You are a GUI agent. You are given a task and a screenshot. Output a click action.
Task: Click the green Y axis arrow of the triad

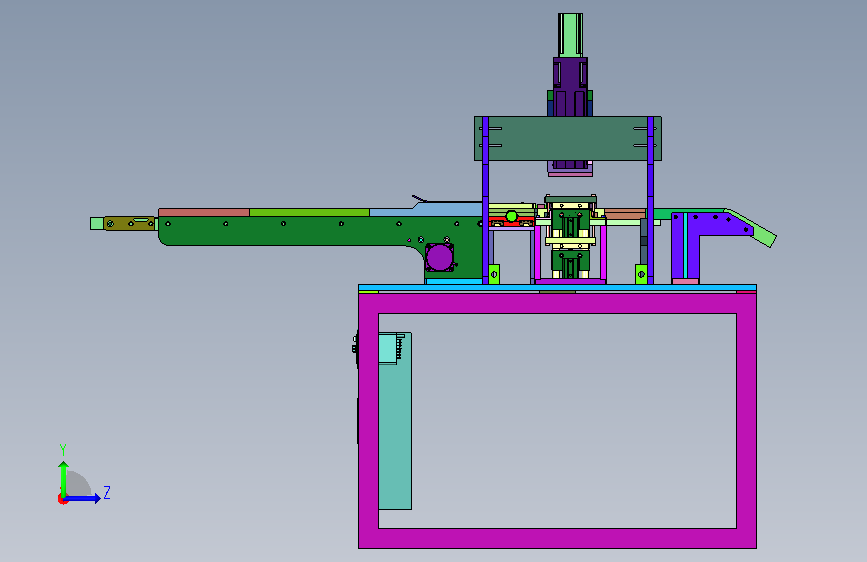click(64, 478)
